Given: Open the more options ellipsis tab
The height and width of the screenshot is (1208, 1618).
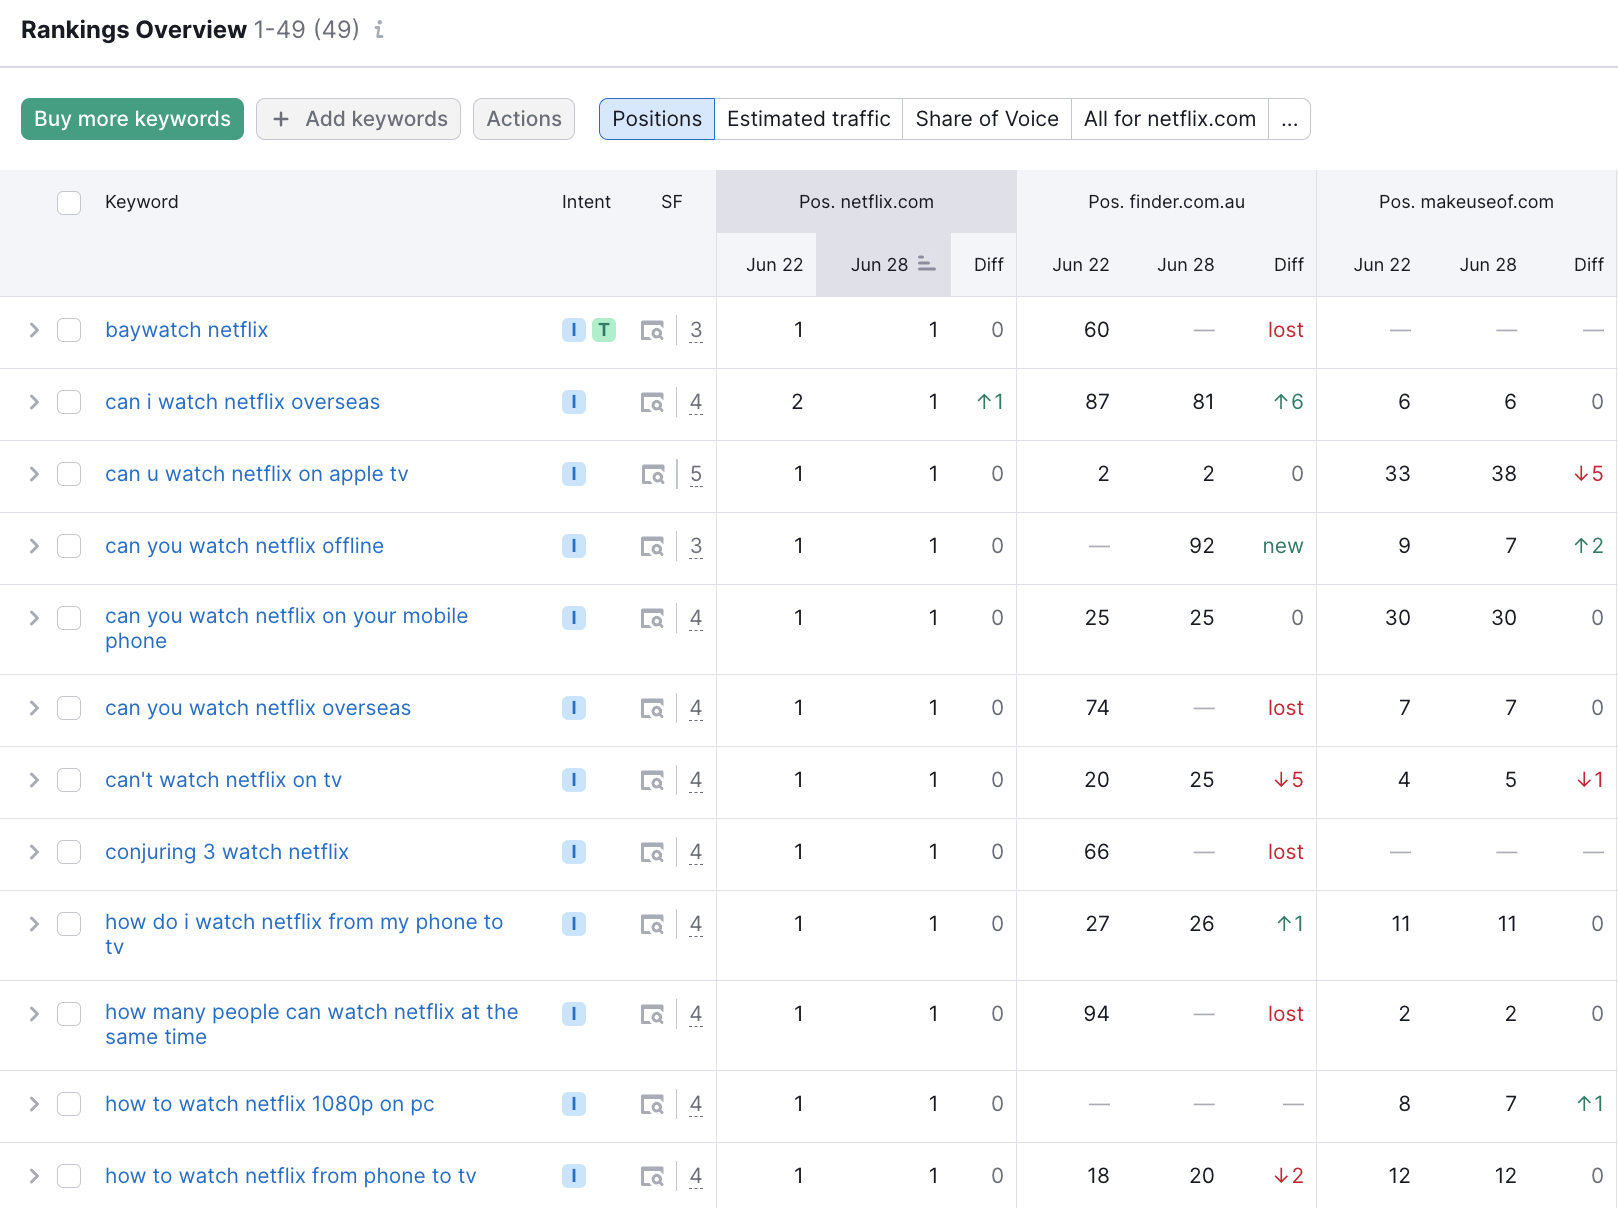Looking at the screenshot, I should click(1290, 119).
